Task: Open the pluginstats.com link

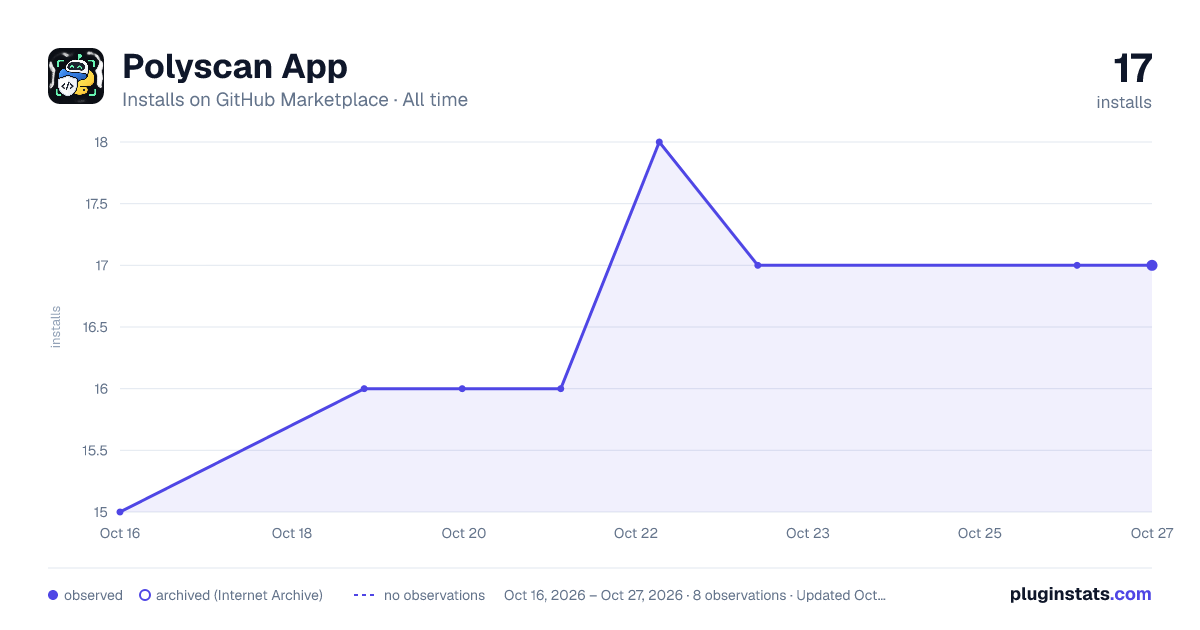Action: (x=1081, y=594)
